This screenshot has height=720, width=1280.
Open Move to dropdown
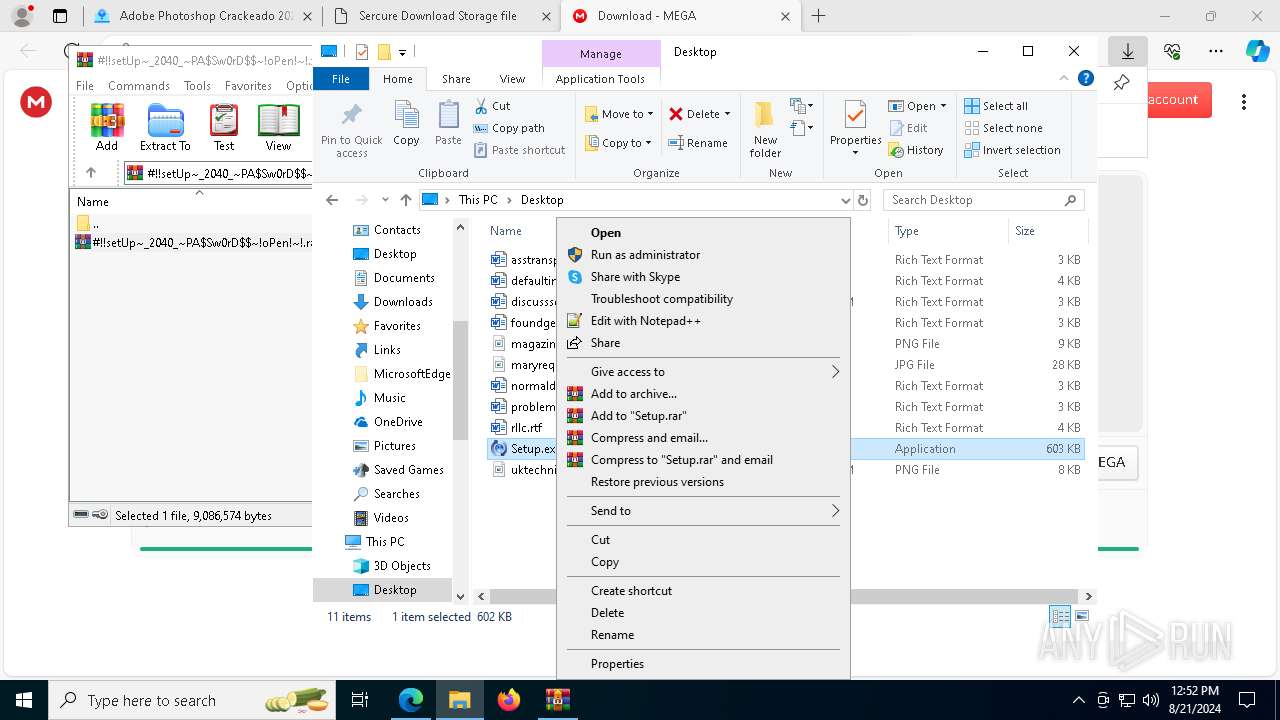coord(619,114)
